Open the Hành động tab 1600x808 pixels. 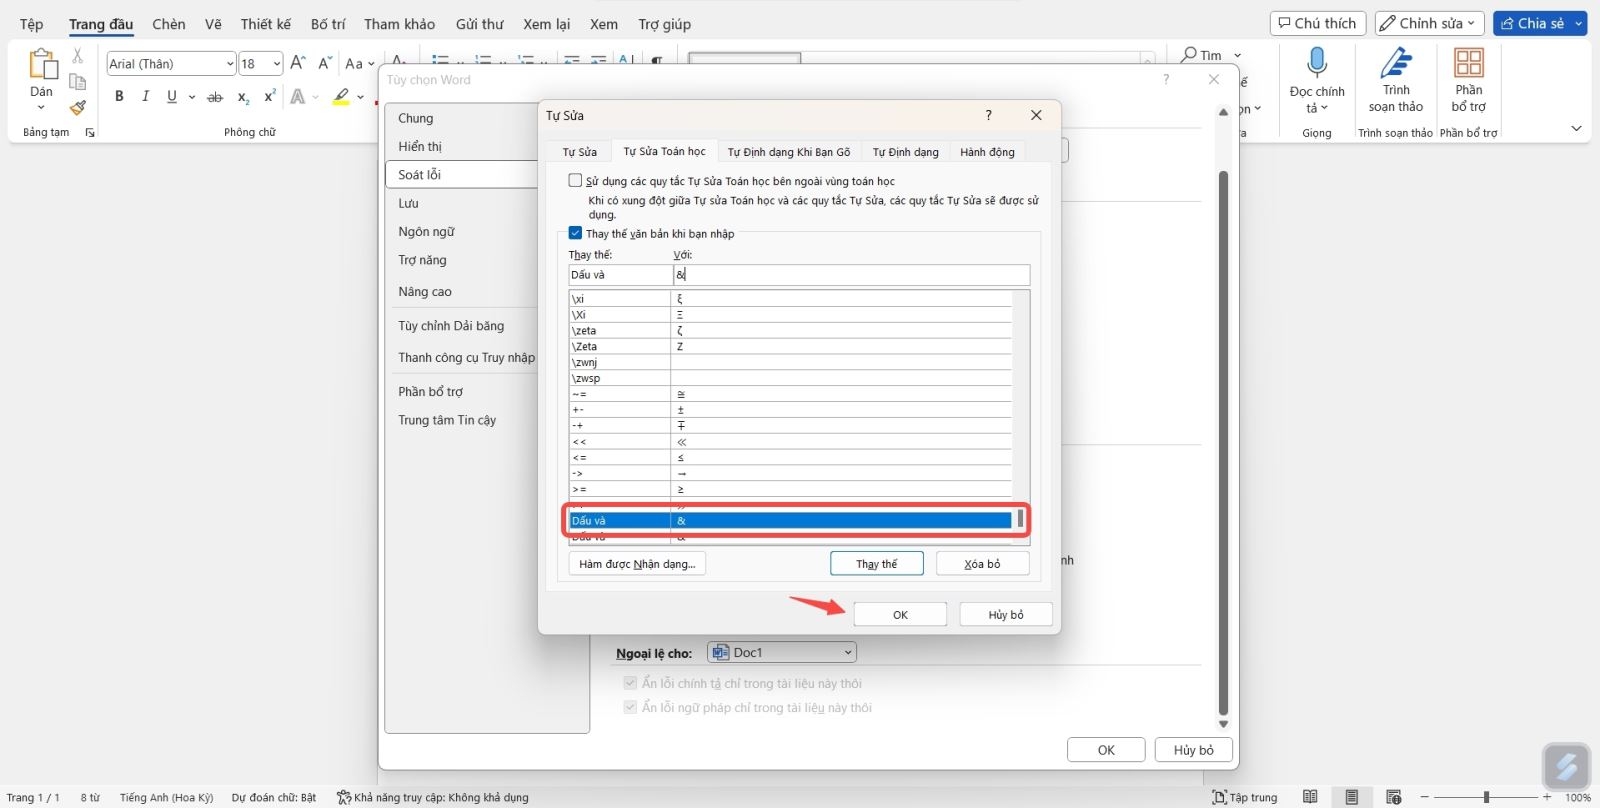pyautogui.click(x=987, y=152)
